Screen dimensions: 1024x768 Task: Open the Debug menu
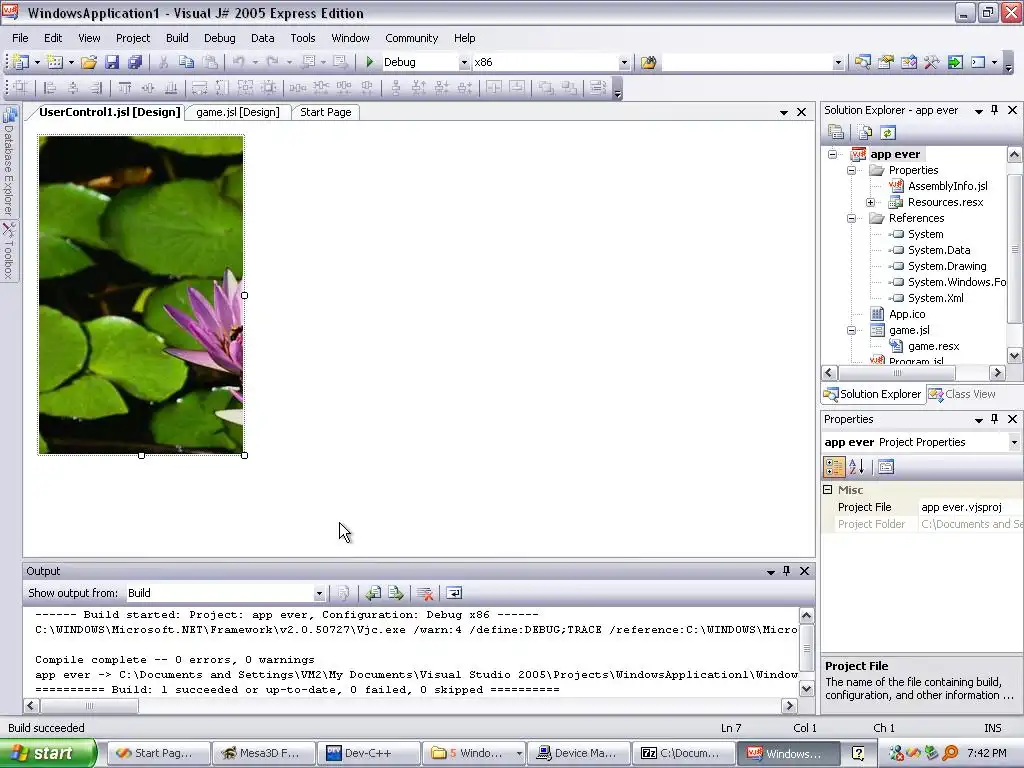click(x=219, y=38)
